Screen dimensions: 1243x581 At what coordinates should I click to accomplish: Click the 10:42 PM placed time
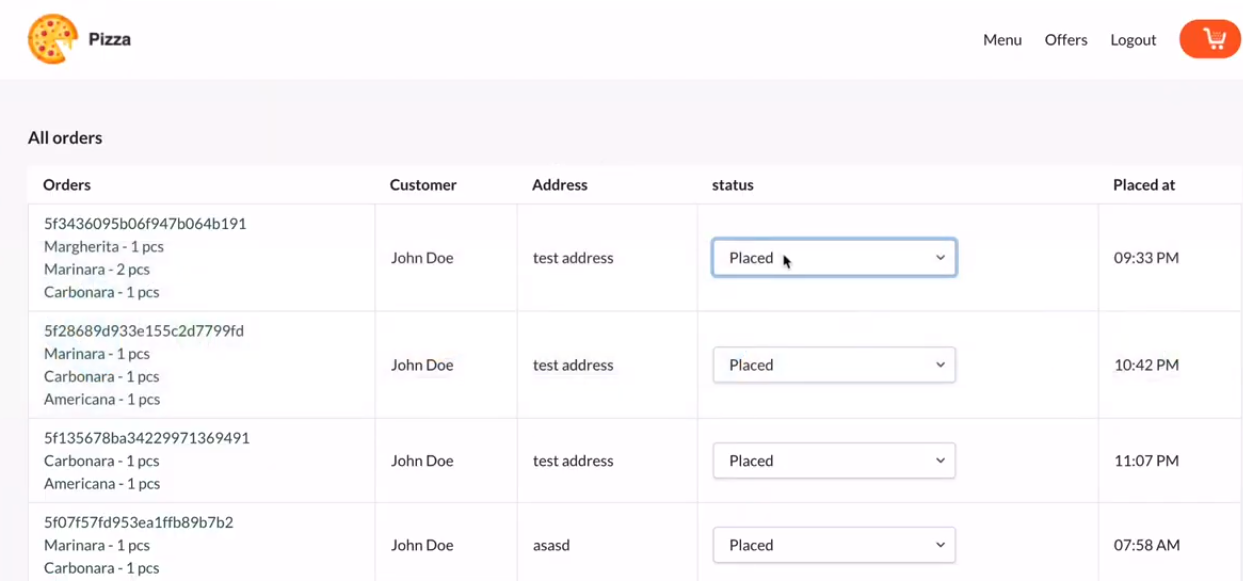1146,365
